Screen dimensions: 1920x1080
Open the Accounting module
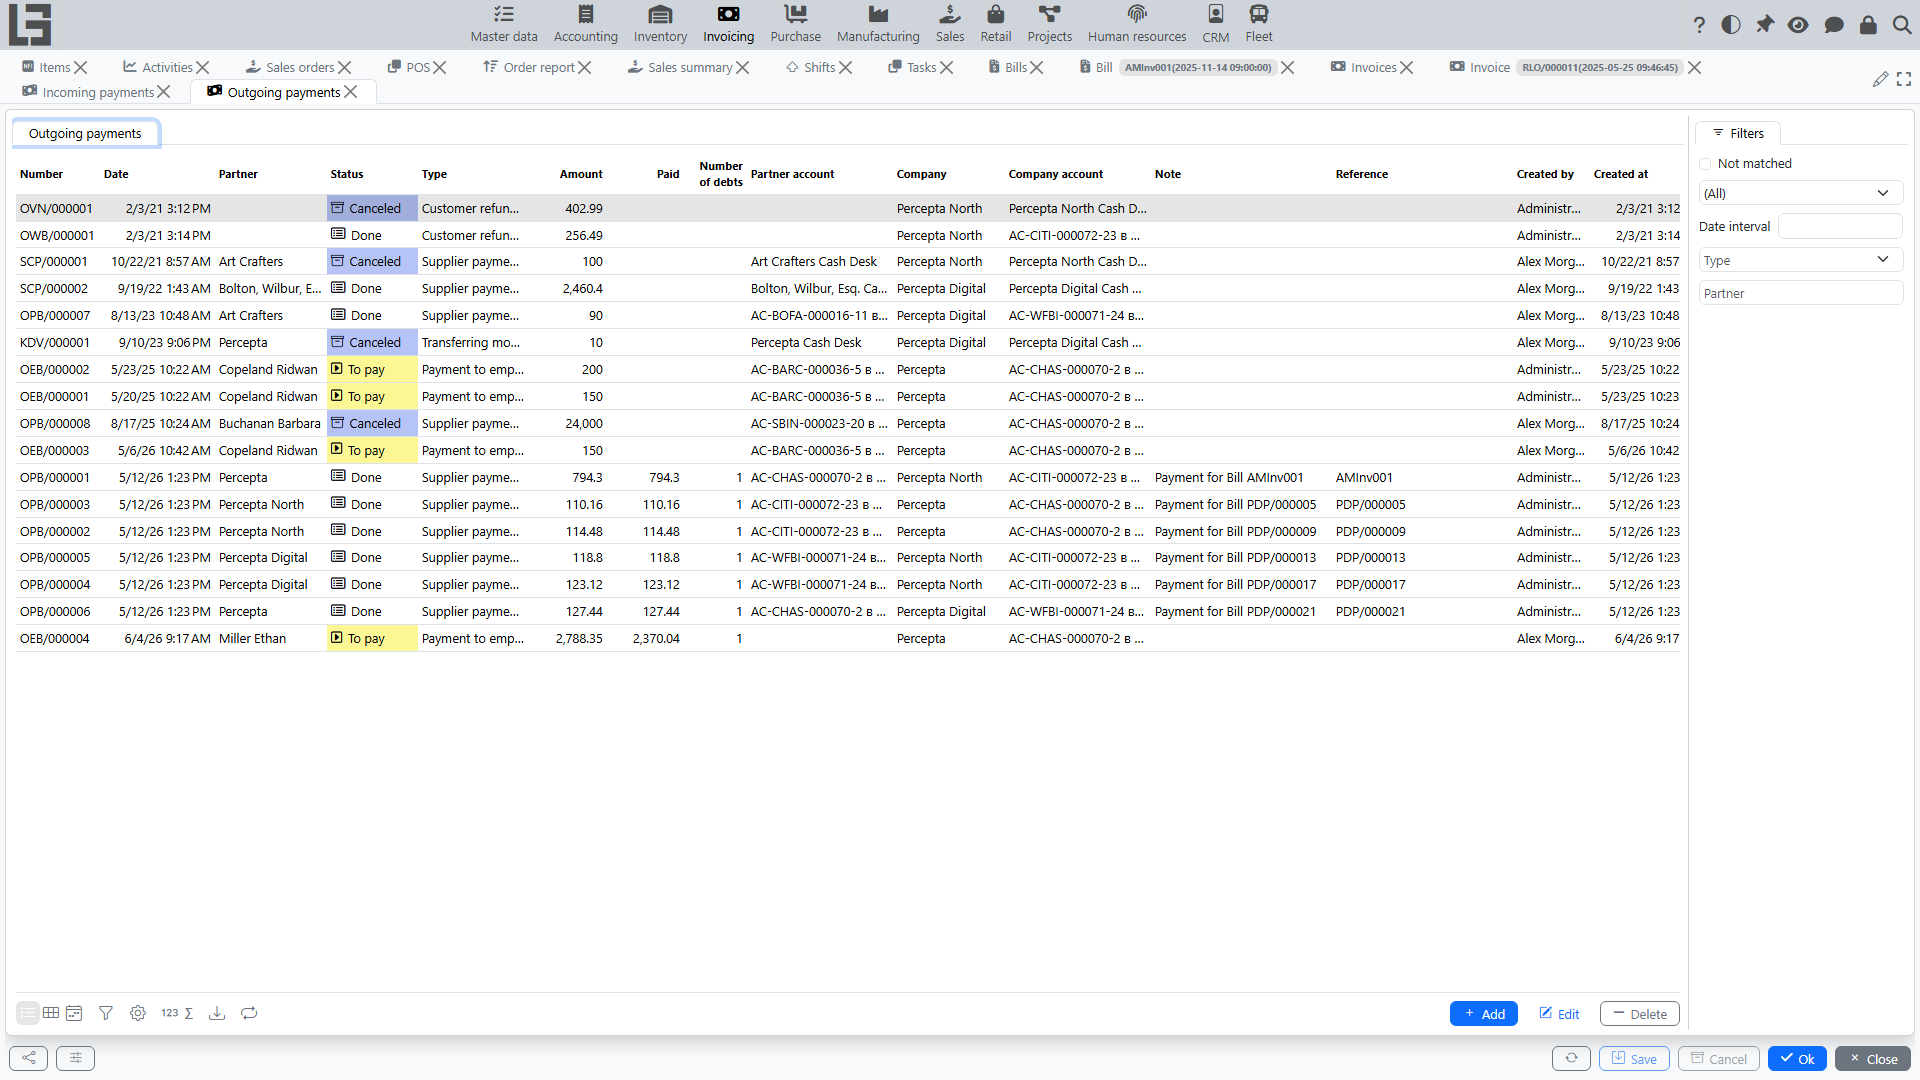point(586,24)
